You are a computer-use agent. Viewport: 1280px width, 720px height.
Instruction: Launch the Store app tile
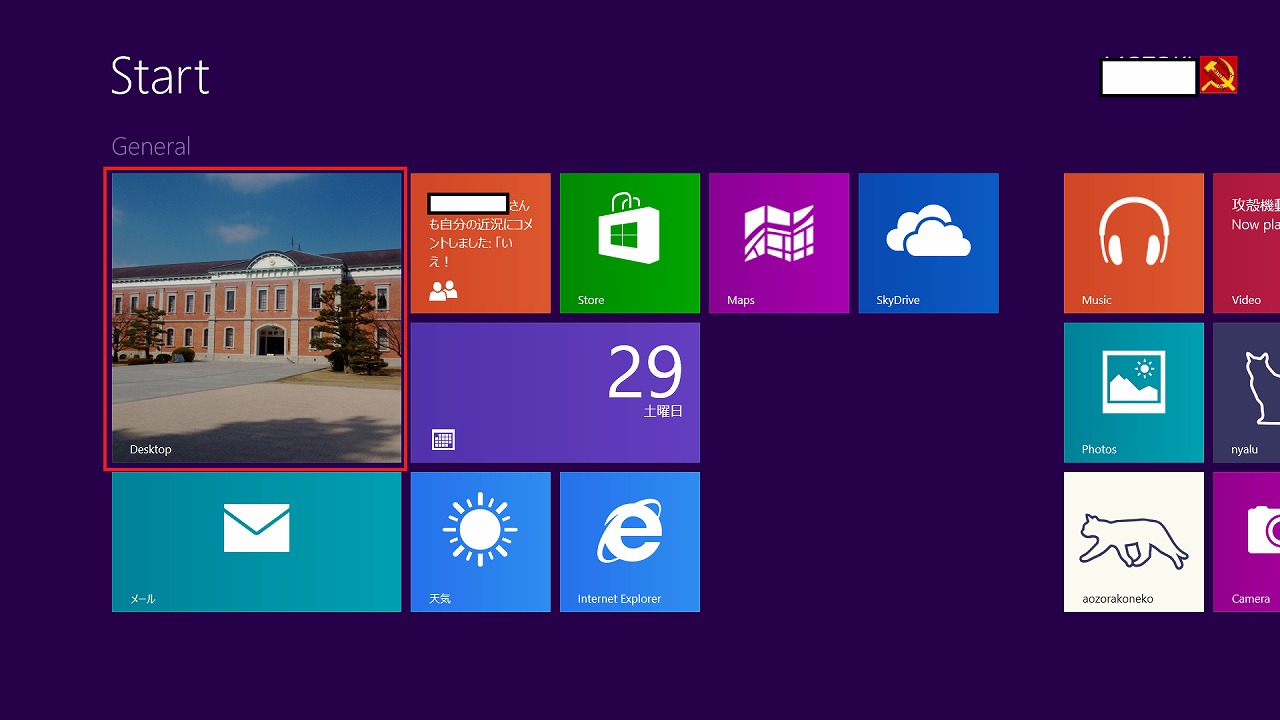pos(630,243)
